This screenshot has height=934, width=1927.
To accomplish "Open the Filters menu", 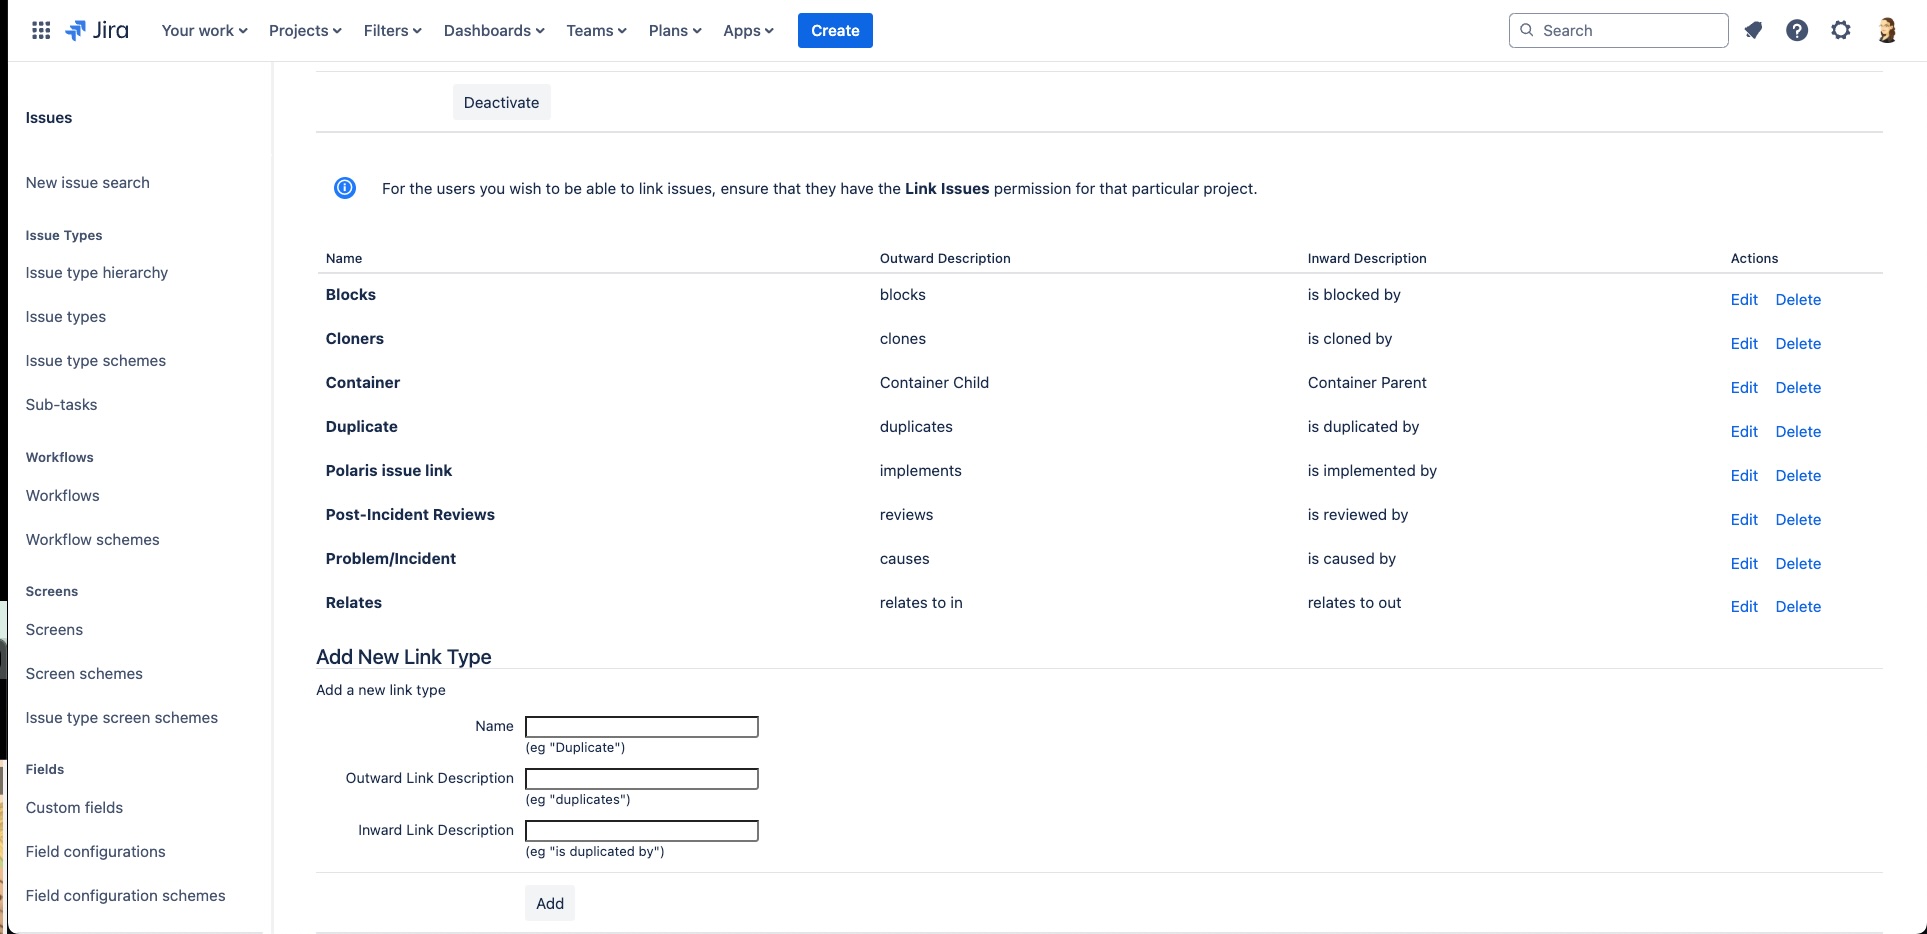I will (x=392, y=30).
